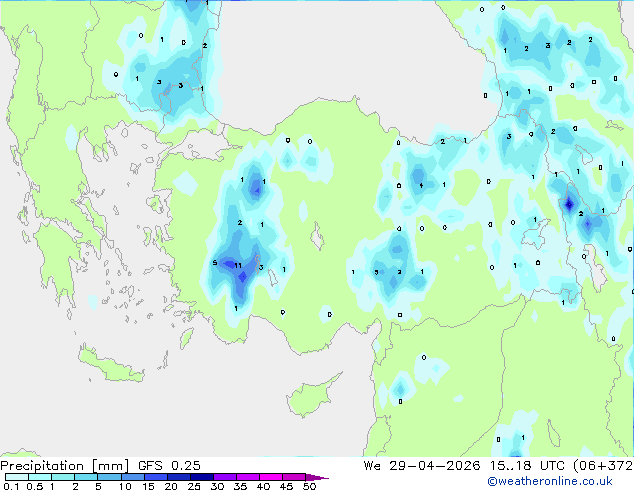Click the 5–10 mm legend color swatch
Image resolution: width=634 pixels, height=490 pixels.
109,477
